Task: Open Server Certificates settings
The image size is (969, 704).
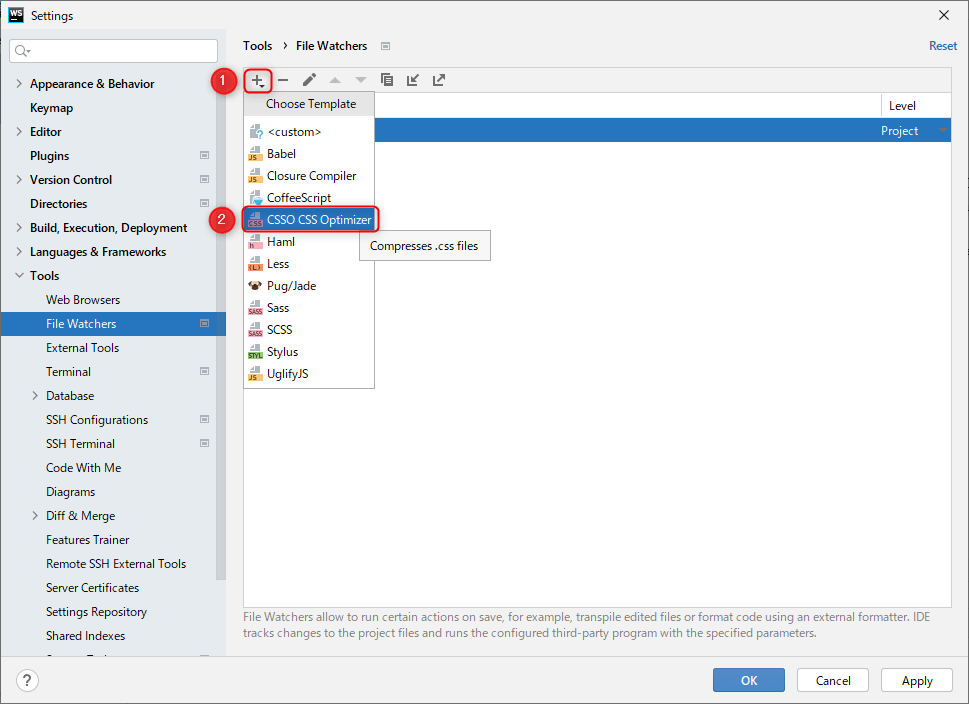Action: click(93, 588)
